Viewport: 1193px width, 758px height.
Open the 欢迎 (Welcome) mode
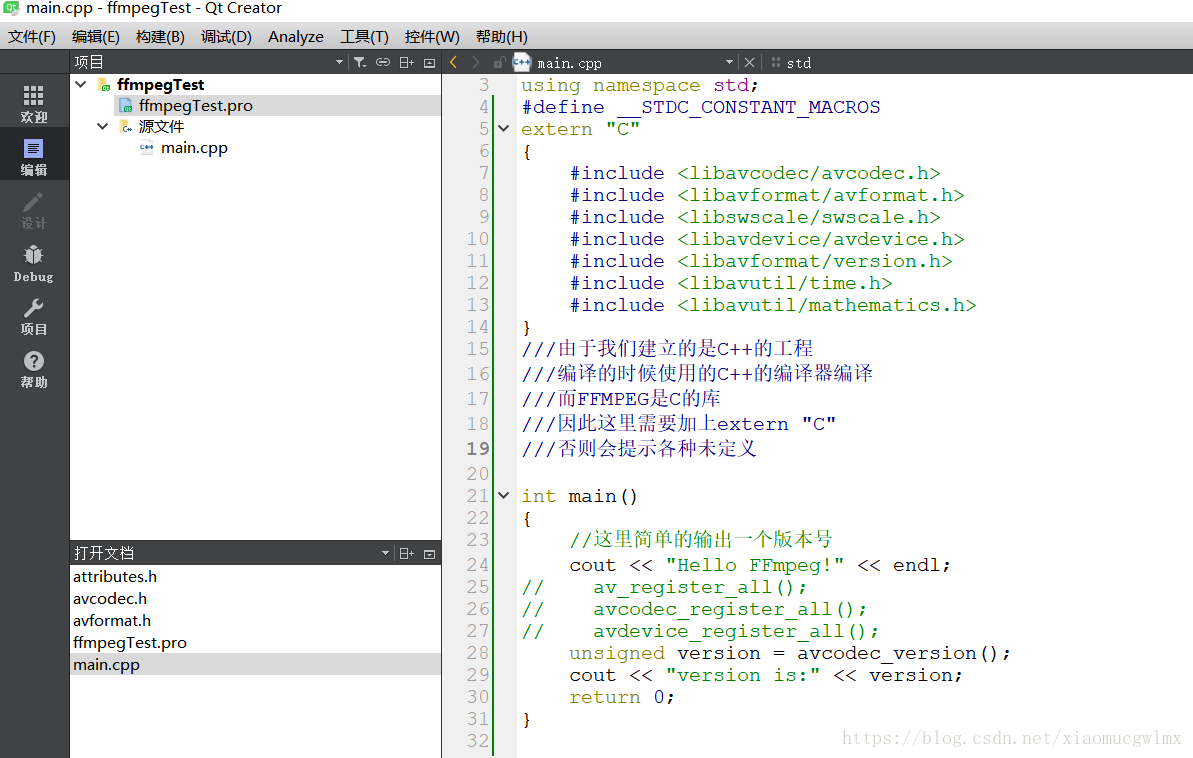click(x=33, y=104)
